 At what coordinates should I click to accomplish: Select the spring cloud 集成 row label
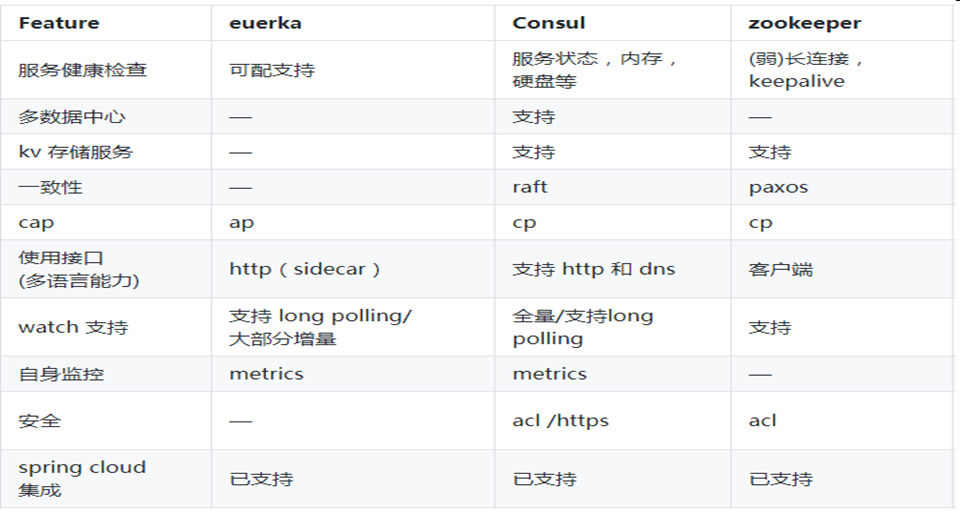click(x=82, y=479)
